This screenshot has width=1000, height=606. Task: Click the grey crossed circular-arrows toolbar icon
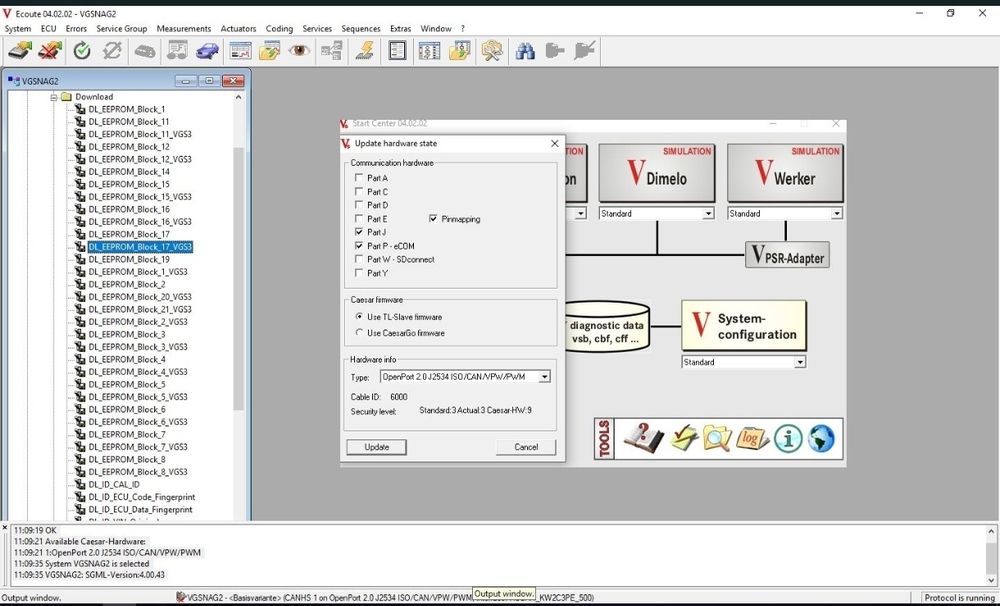[112, 50]
